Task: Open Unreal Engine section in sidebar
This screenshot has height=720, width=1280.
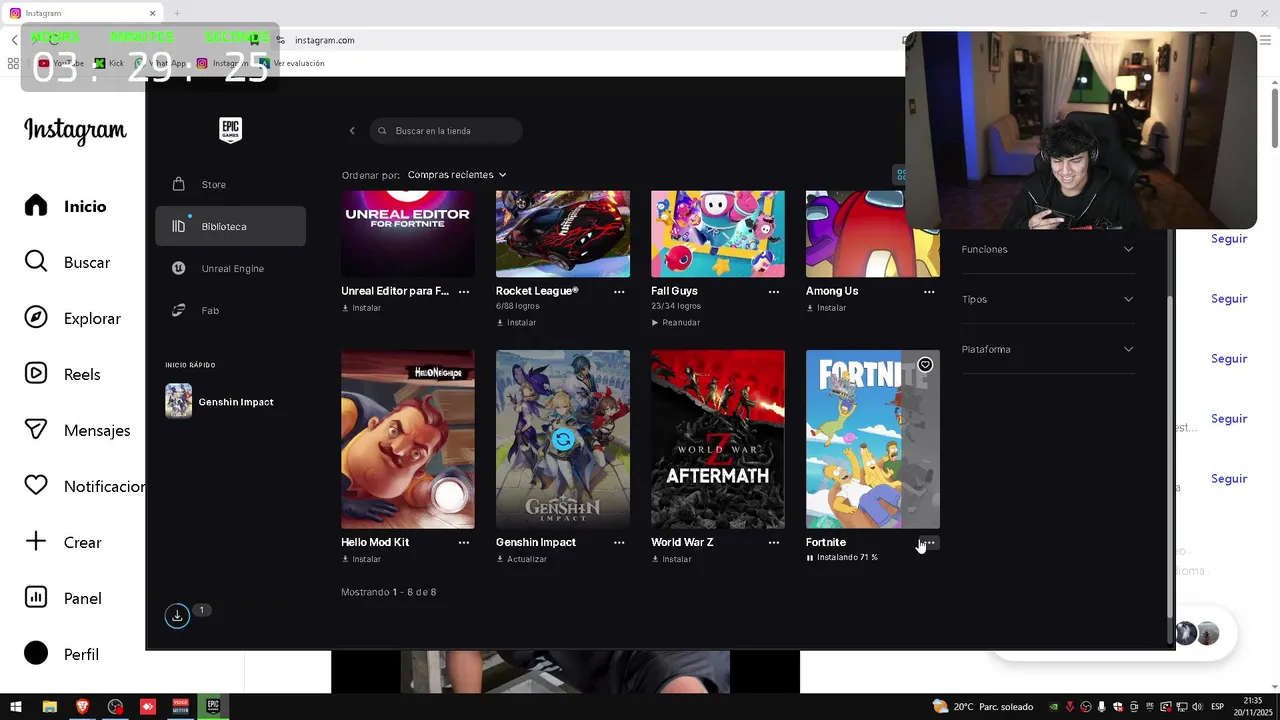Action: (x=231, y=268)
